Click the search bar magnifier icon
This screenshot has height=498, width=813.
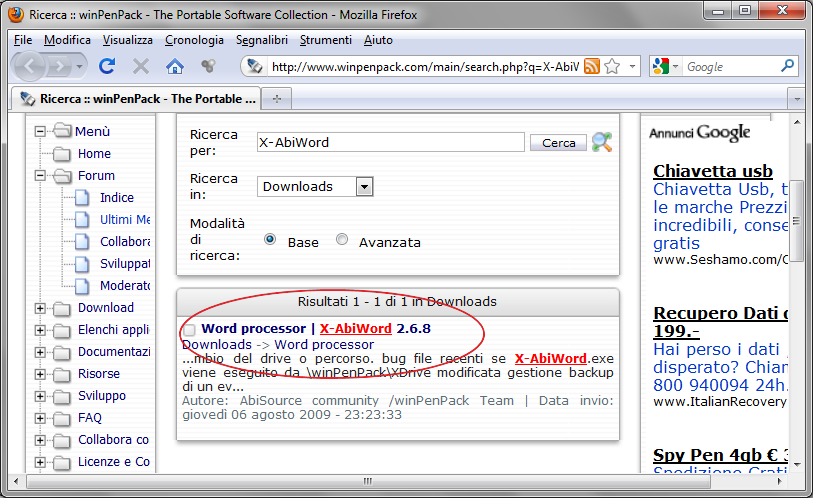pyautogui.click(x=788, y=66)
